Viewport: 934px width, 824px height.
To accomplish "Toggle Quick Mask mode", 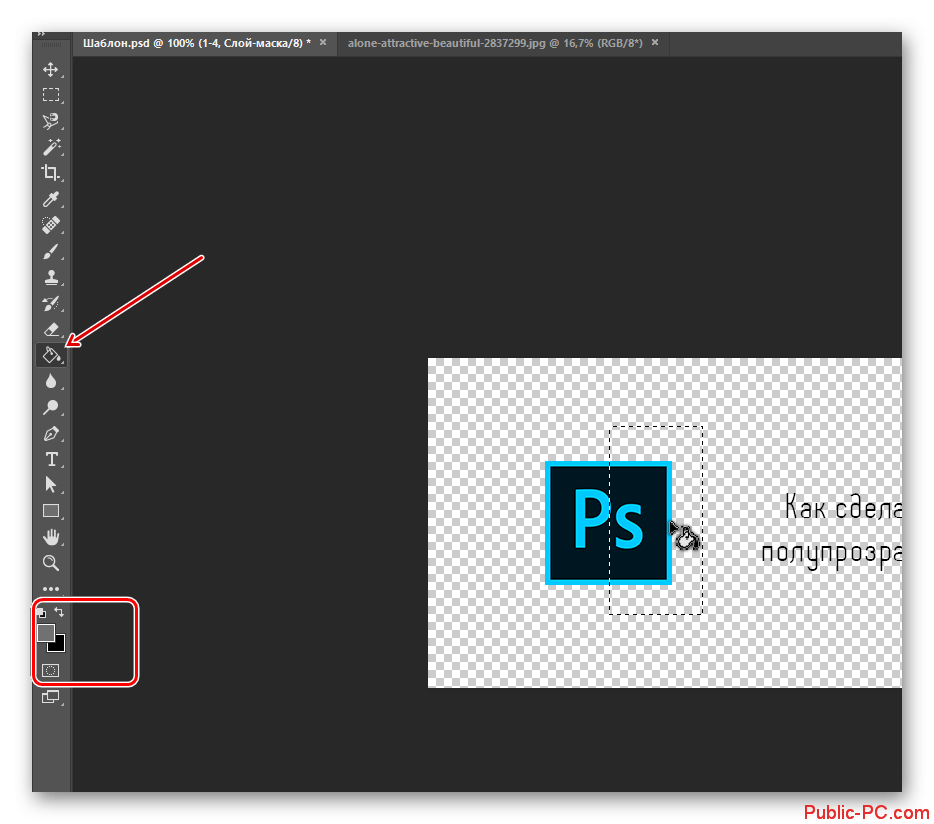I will coord(50,670).
